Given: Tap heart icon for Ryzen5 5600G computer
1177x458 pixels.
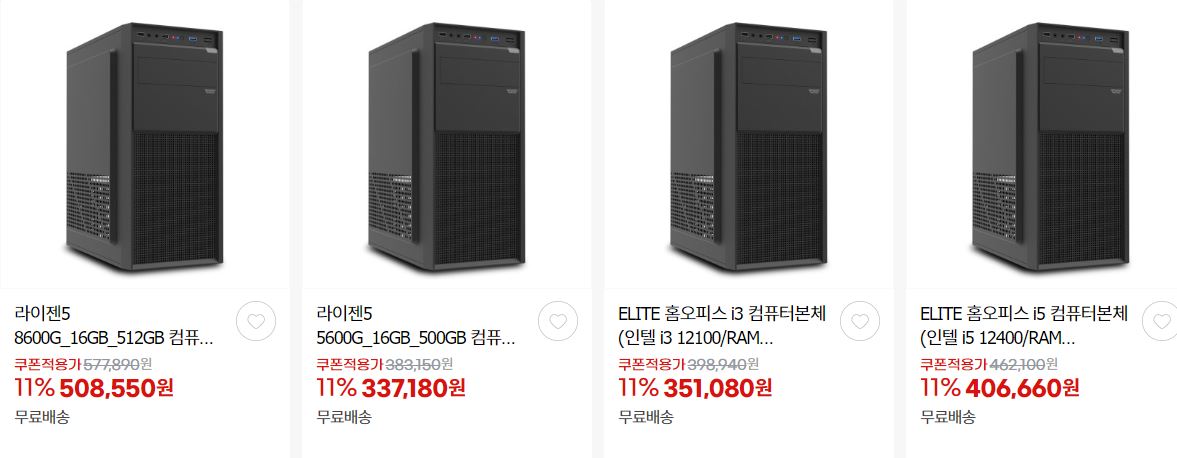Looking at the screenshot, I should click(558, 321).
